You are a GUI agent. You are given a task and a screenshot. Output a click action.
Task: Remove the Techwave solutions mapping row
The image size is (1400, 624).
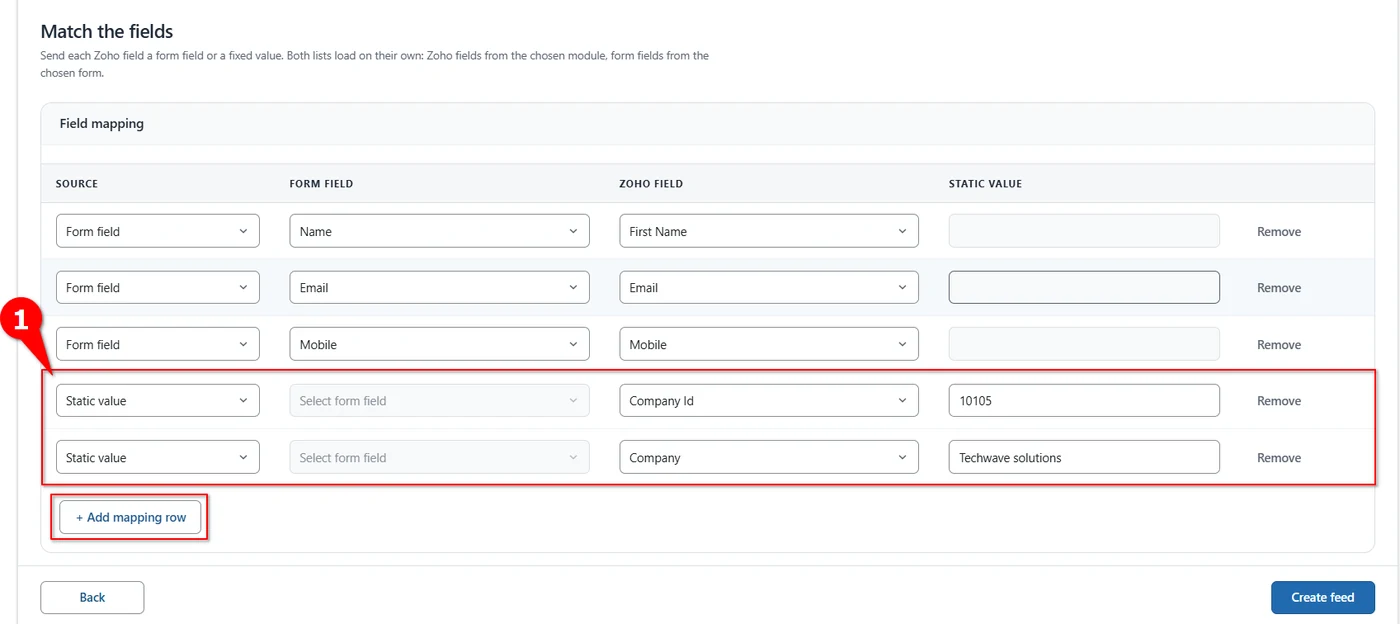(1279, 457)
